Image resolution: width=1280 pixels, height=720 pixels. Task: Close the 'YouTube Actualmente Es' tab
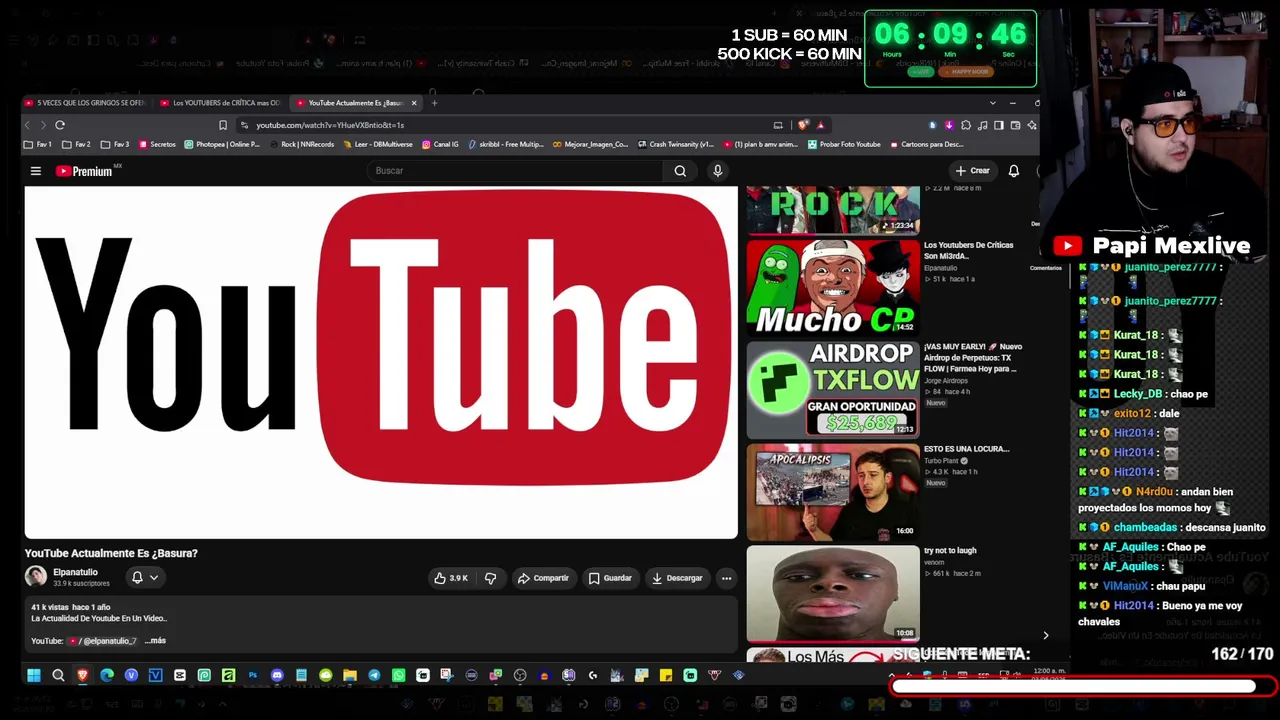coord(414,103)
